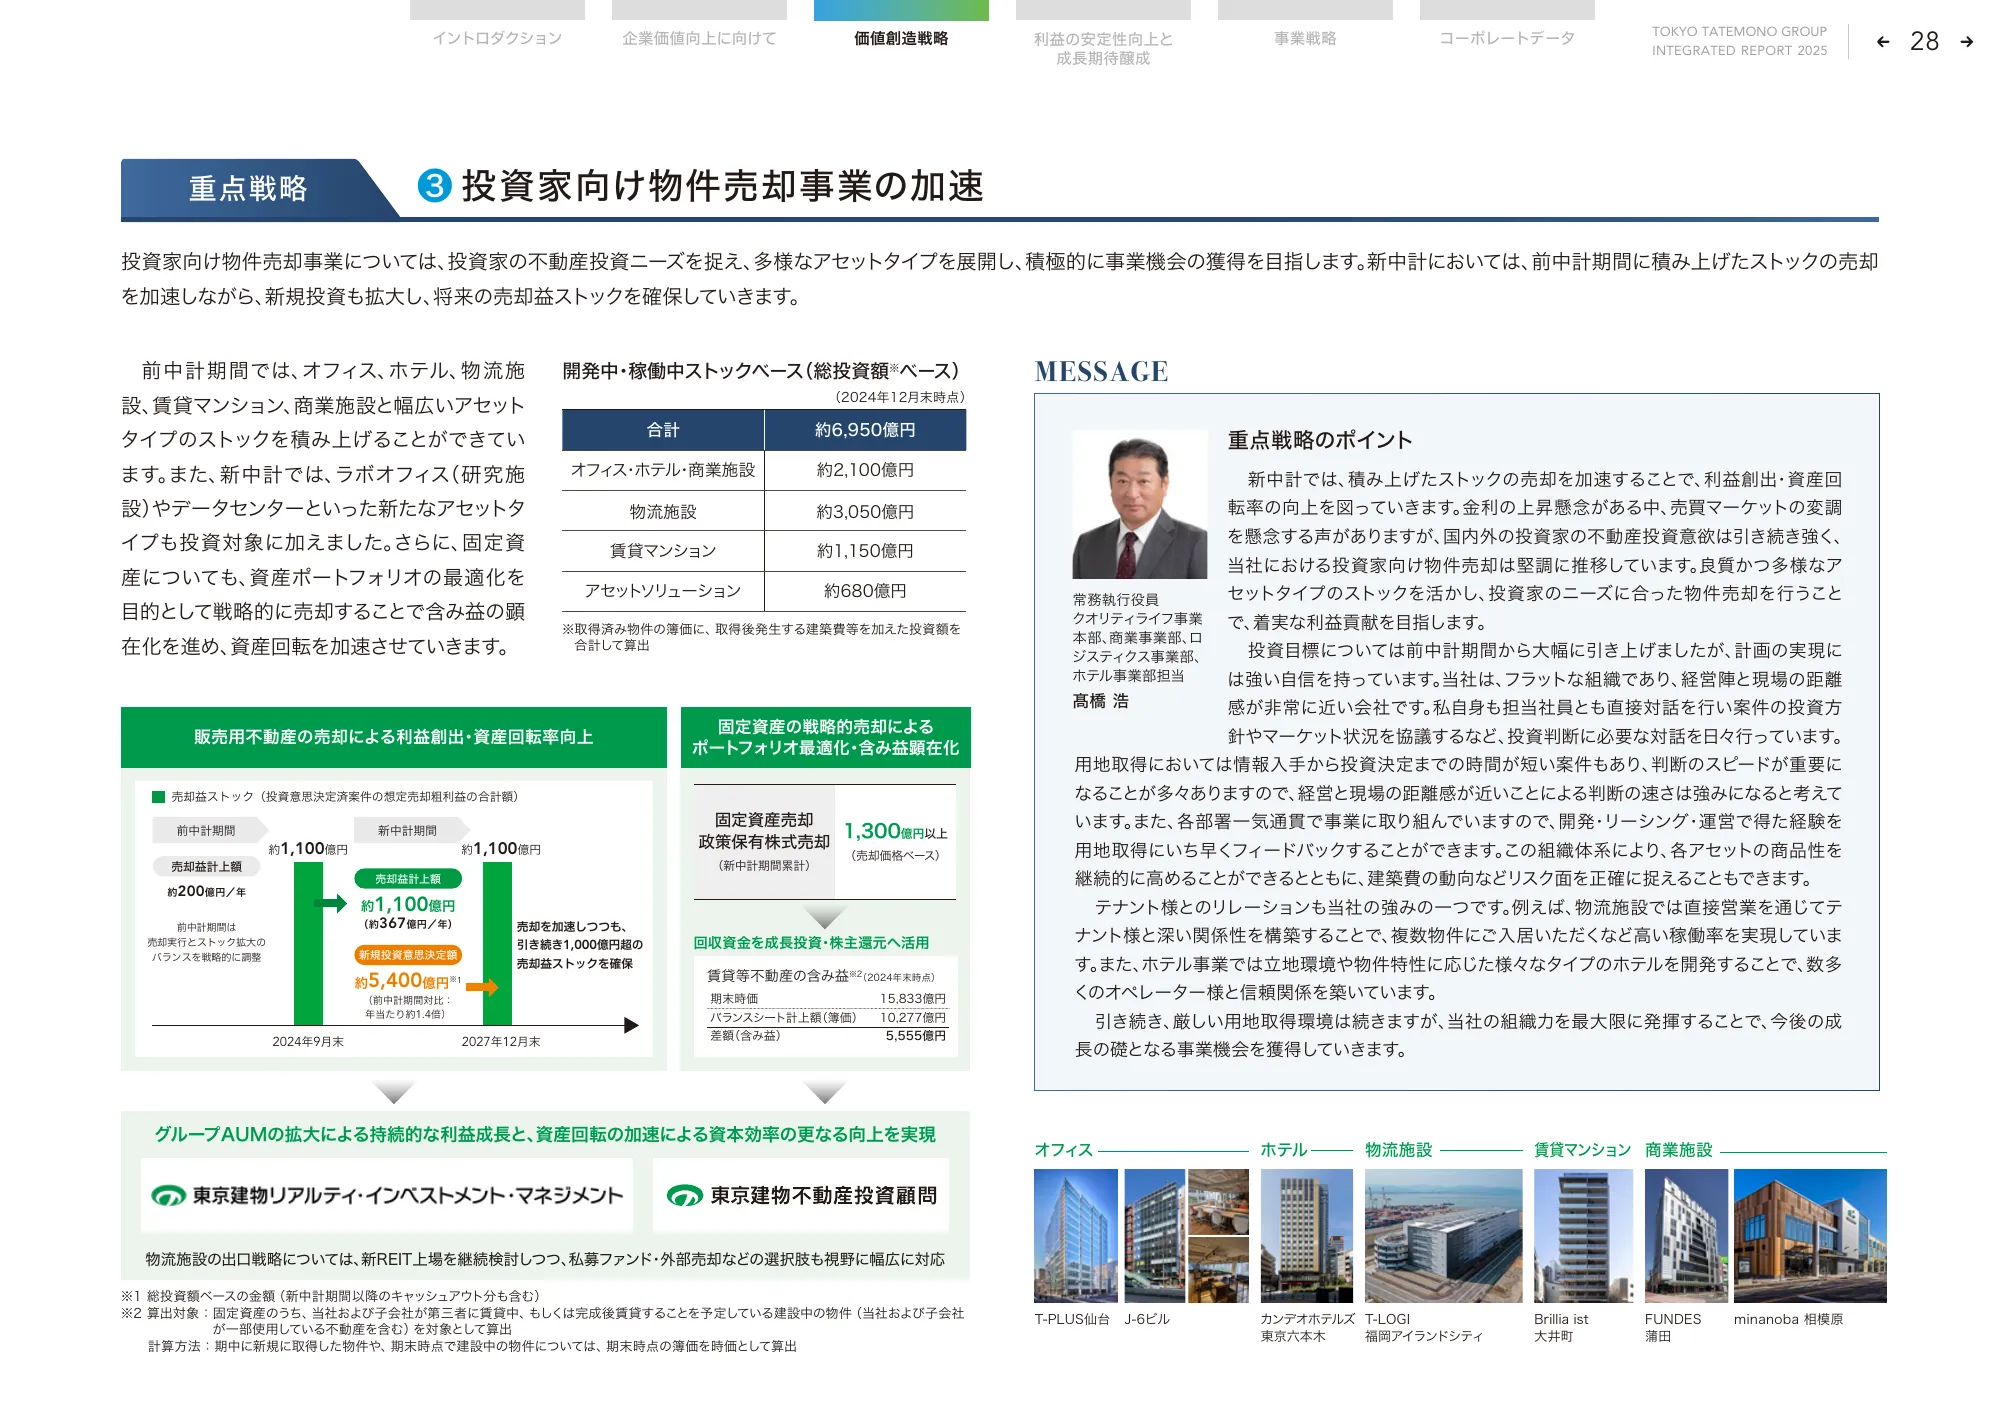This screenshot has width=2000, height=1415.
Task: Click the minanoba 相模原 commercial facility photo
Action: (x=1809, y=1235)
